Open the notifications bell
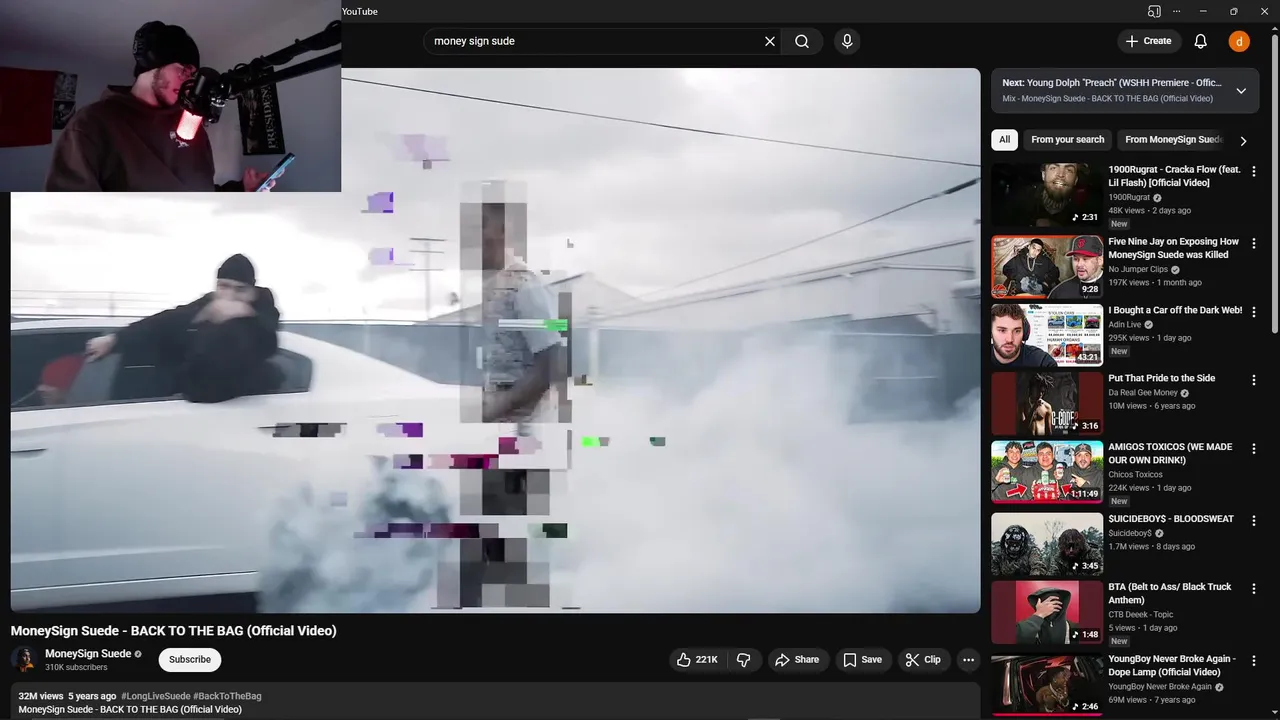The width and height of the screenshot is (1280, 720). click(x=1201, y=41)
